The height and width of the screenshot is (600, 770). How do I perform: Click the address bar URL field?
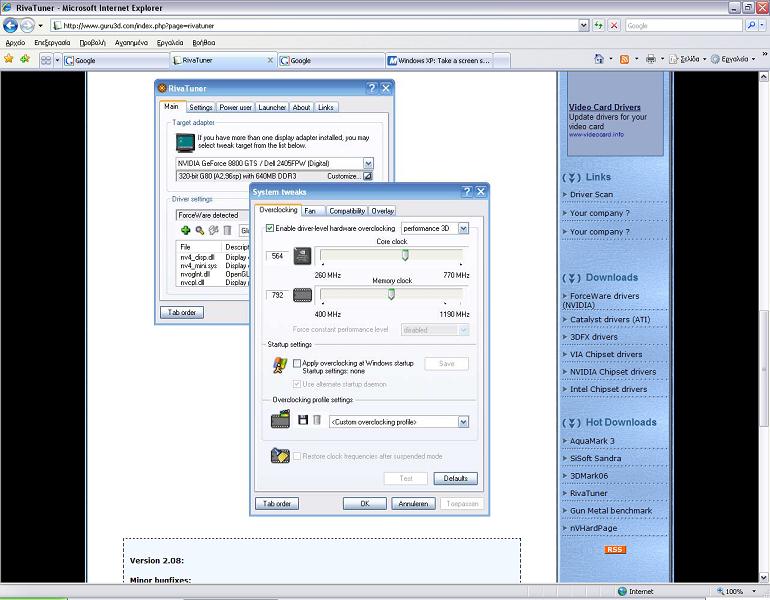coord(314,26)
